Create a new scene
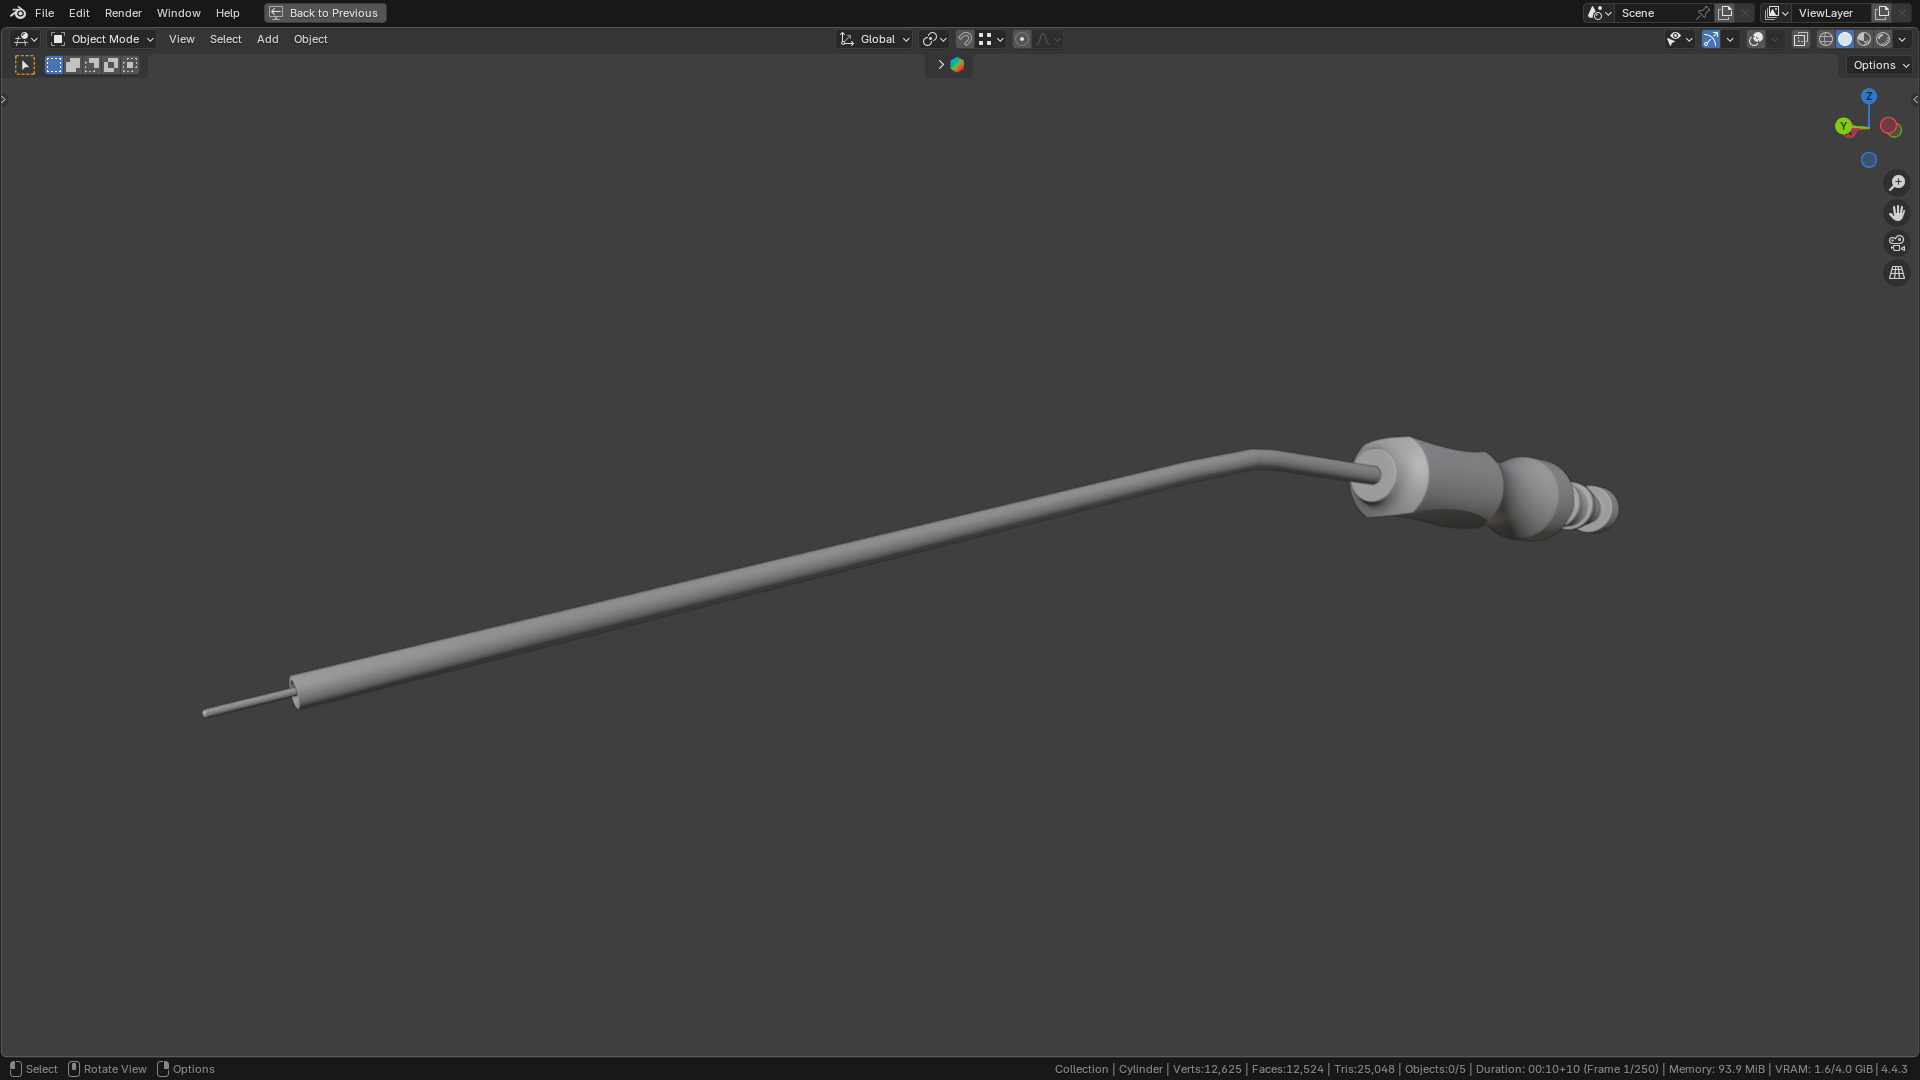 (1725, 13)
